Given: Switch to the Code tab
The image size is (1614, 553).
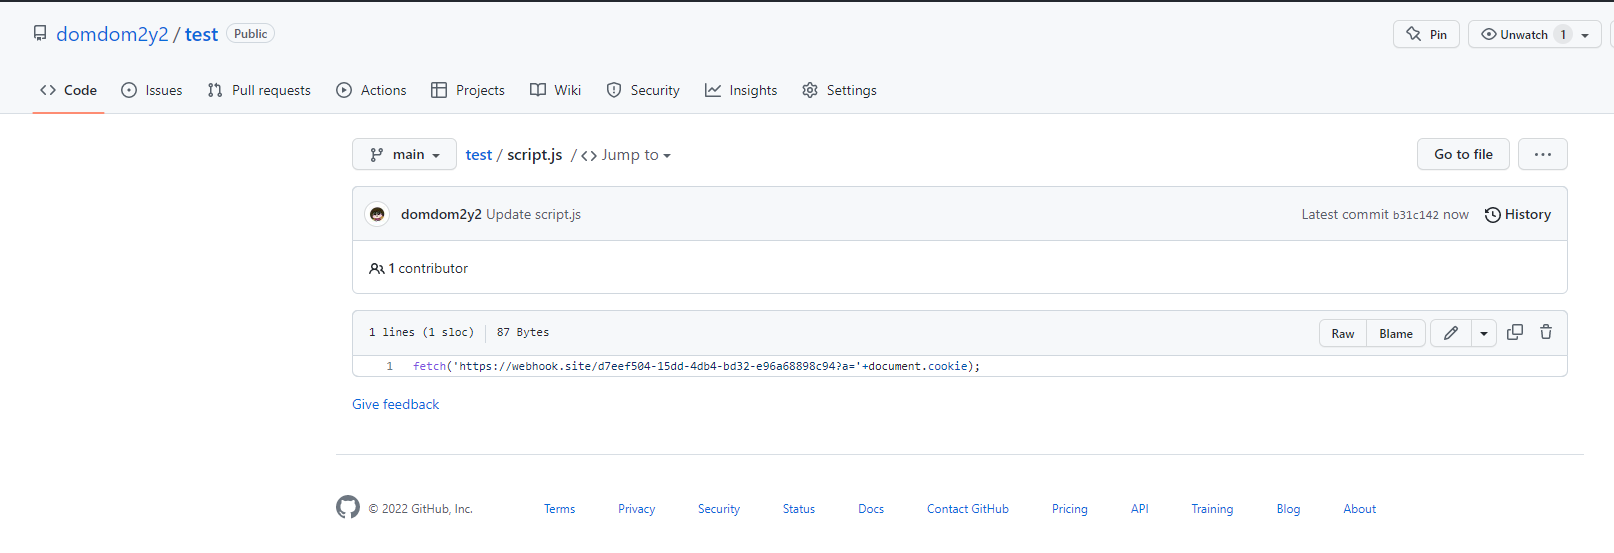Looking at the screenshot, I should click(x=68, y=90).
